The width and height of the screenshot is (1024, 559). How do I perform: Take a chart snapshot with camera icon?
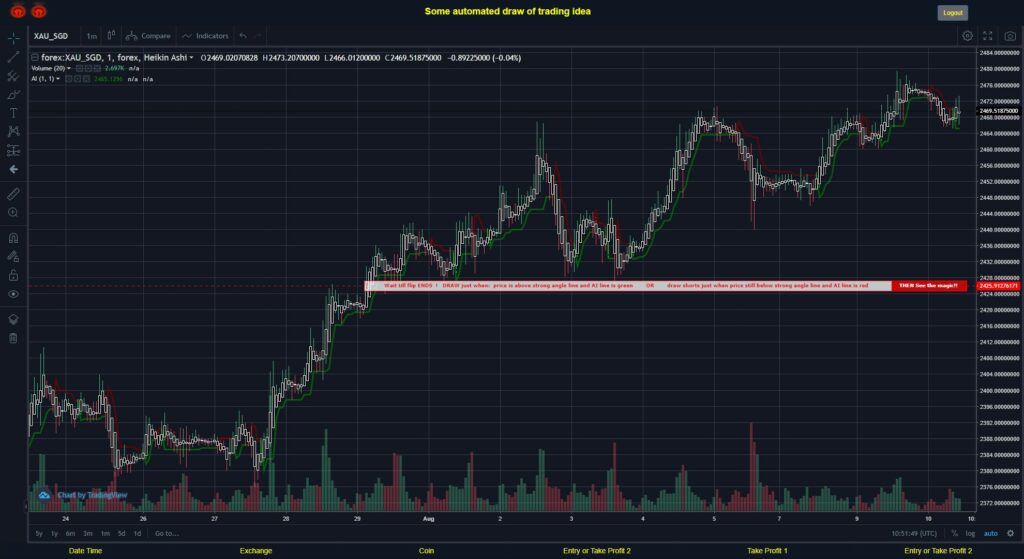tap(1010, 36)
